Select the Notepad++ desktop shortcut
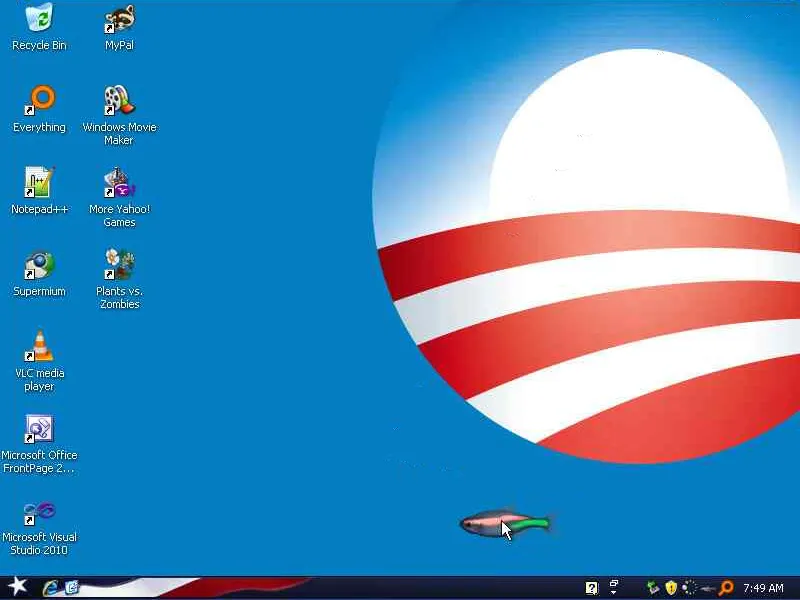Screen dimensions: 800x600 point(39,191)
